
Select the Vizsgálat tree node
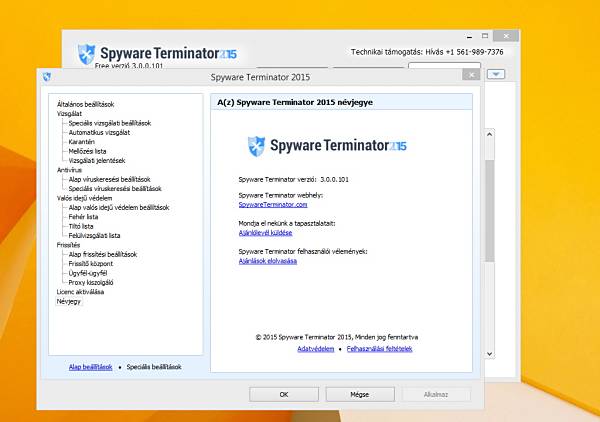(69, 114)
